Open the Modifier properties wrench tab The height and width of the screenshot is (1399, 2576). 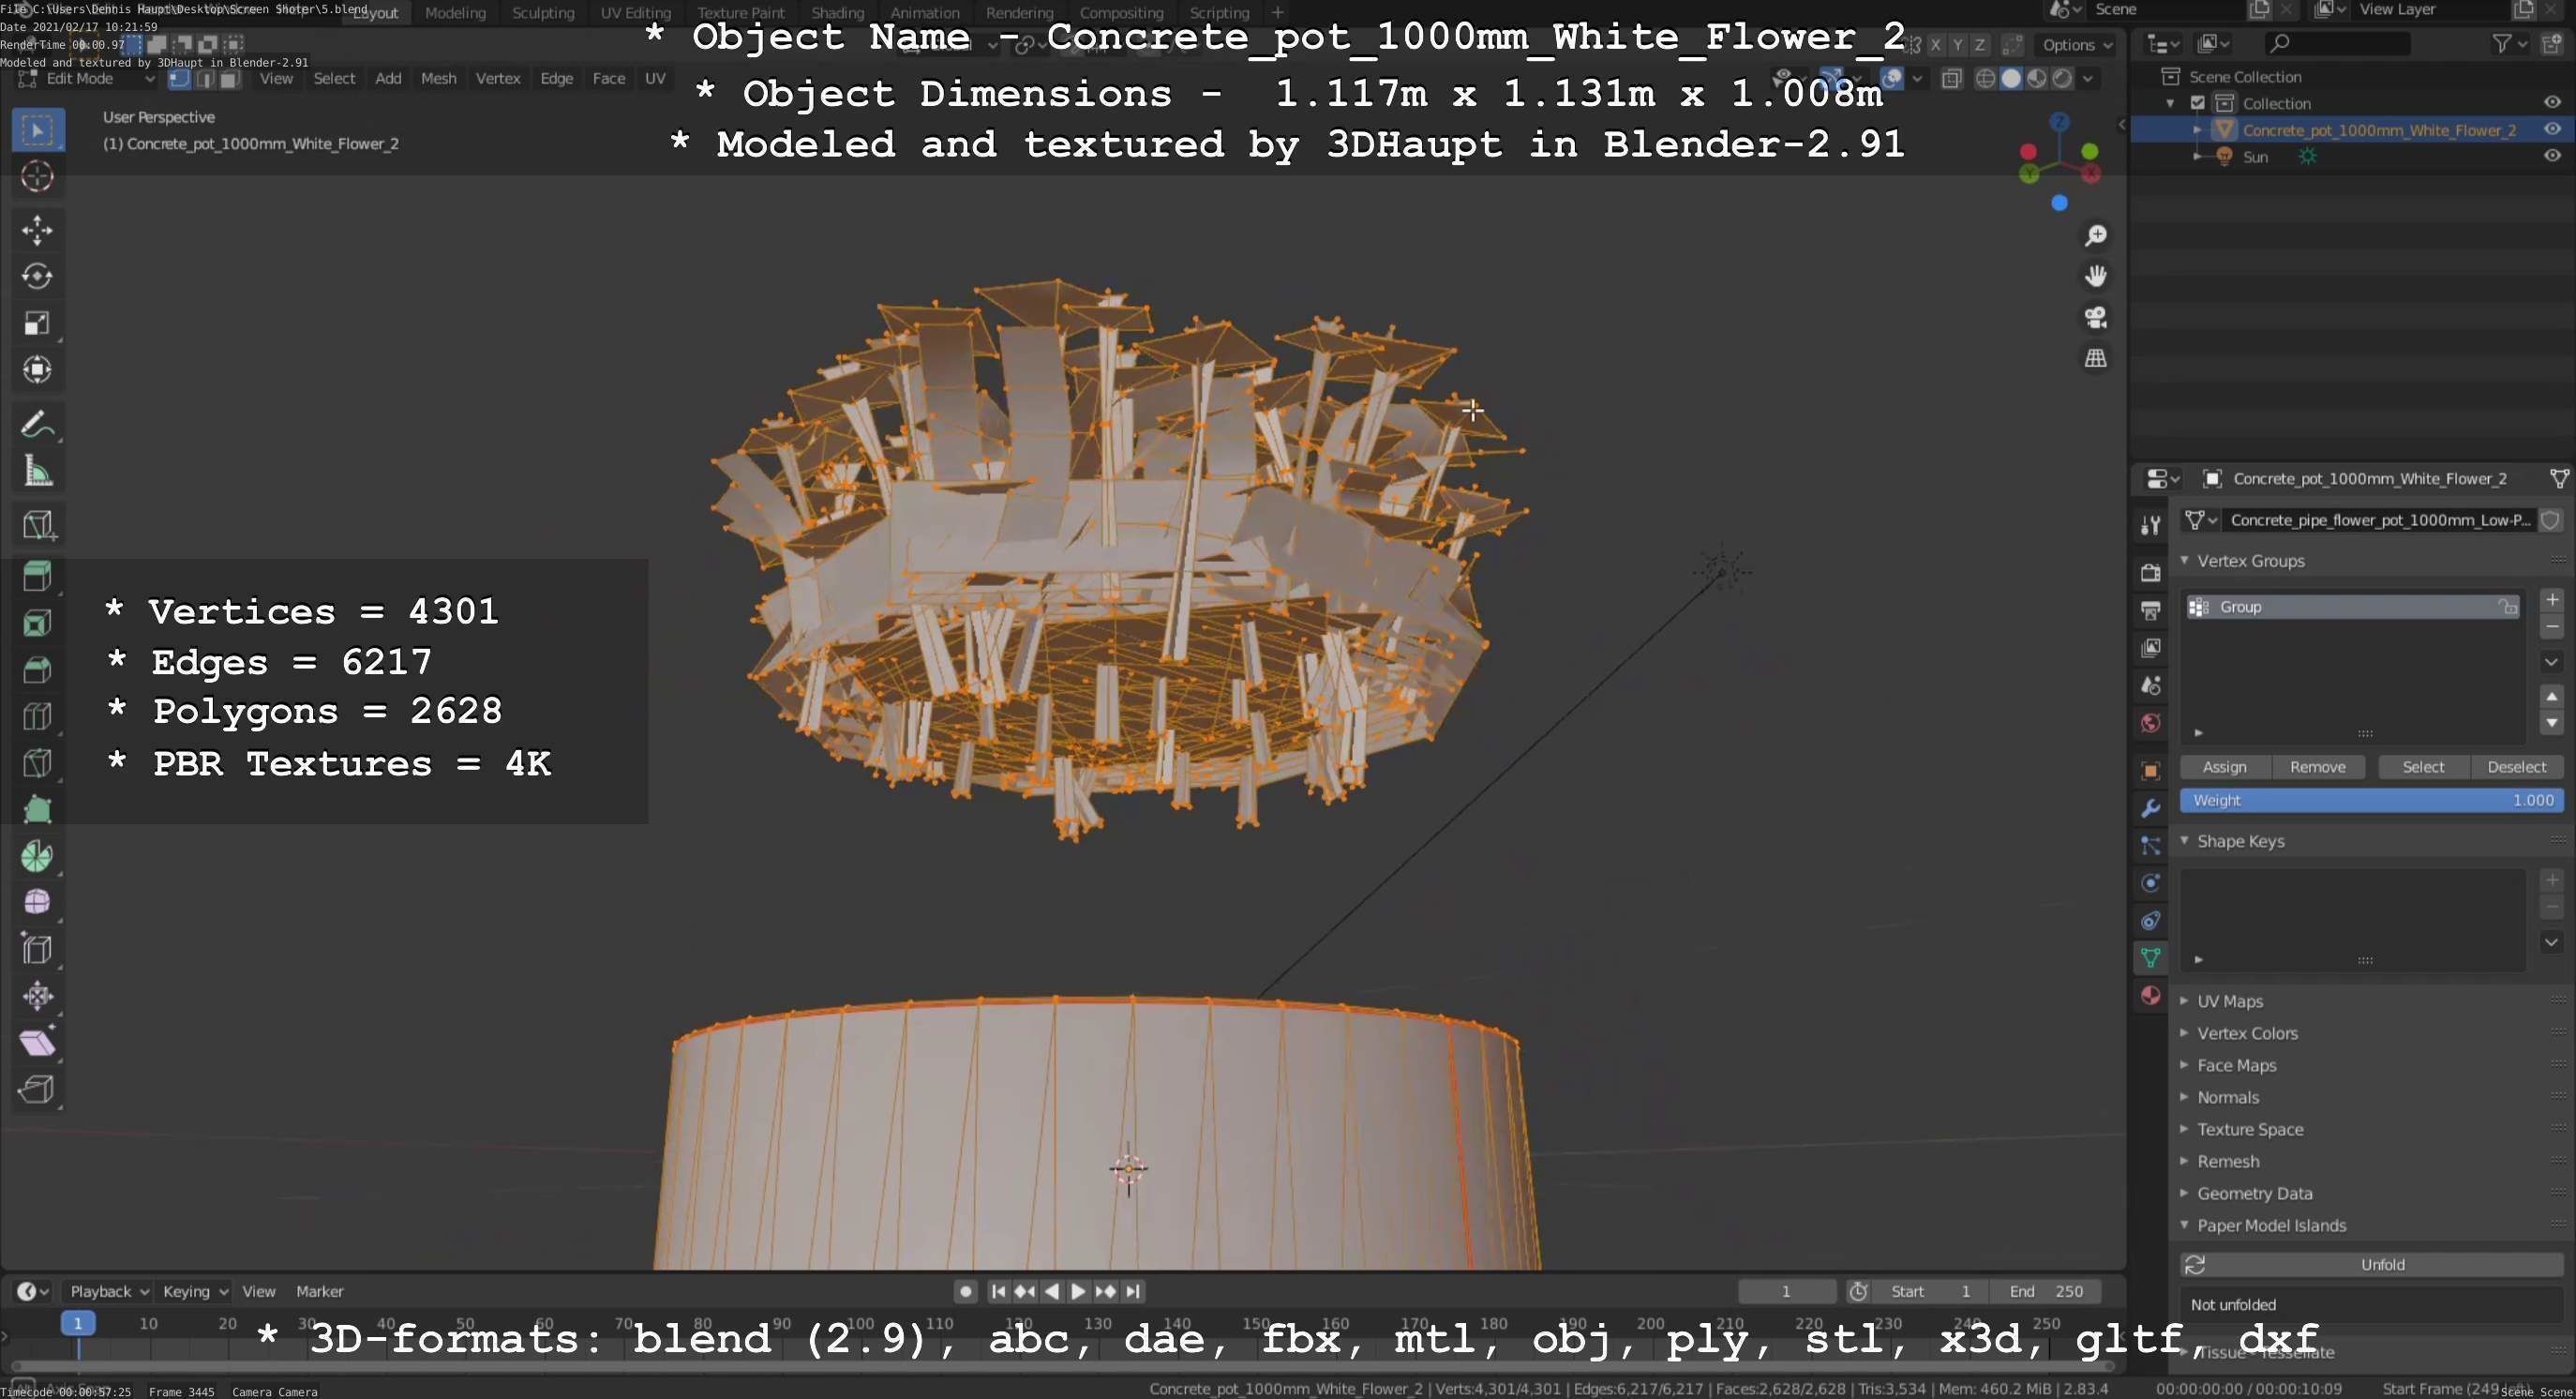tap(2150, 808)
